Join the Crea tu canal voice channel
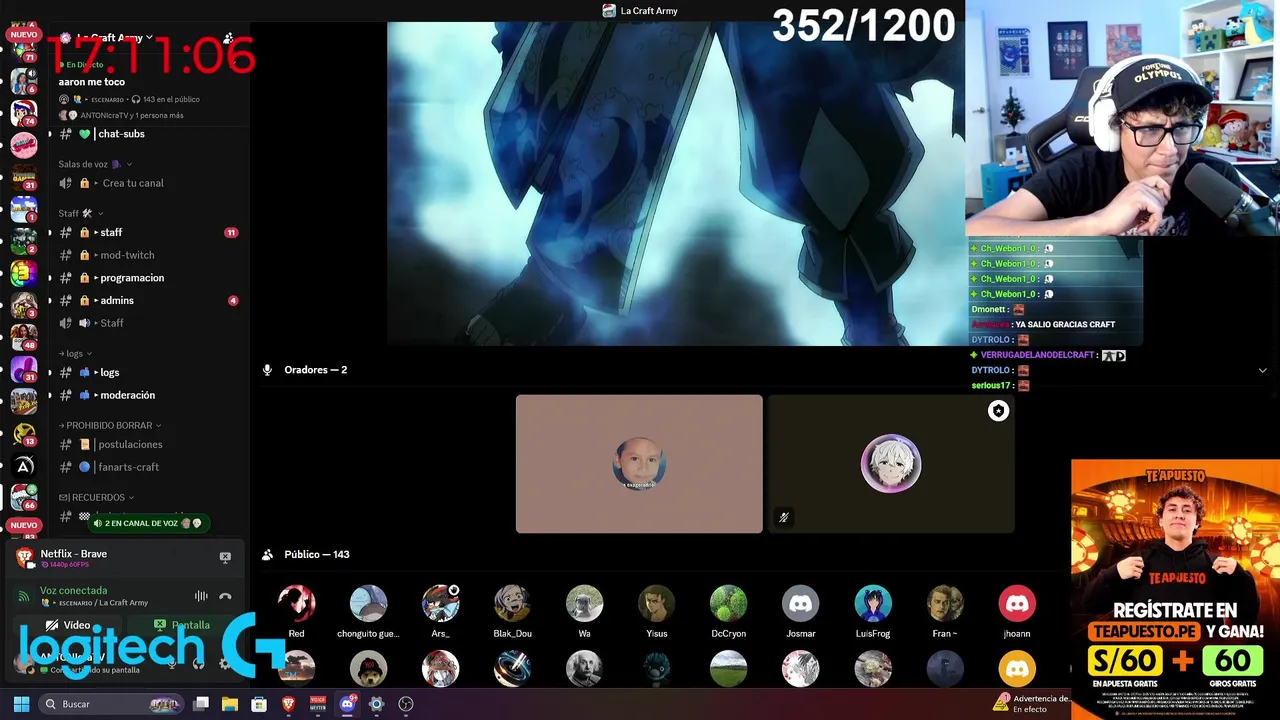The height and width of the screenshot is (720, 1280). coord(148,183)
